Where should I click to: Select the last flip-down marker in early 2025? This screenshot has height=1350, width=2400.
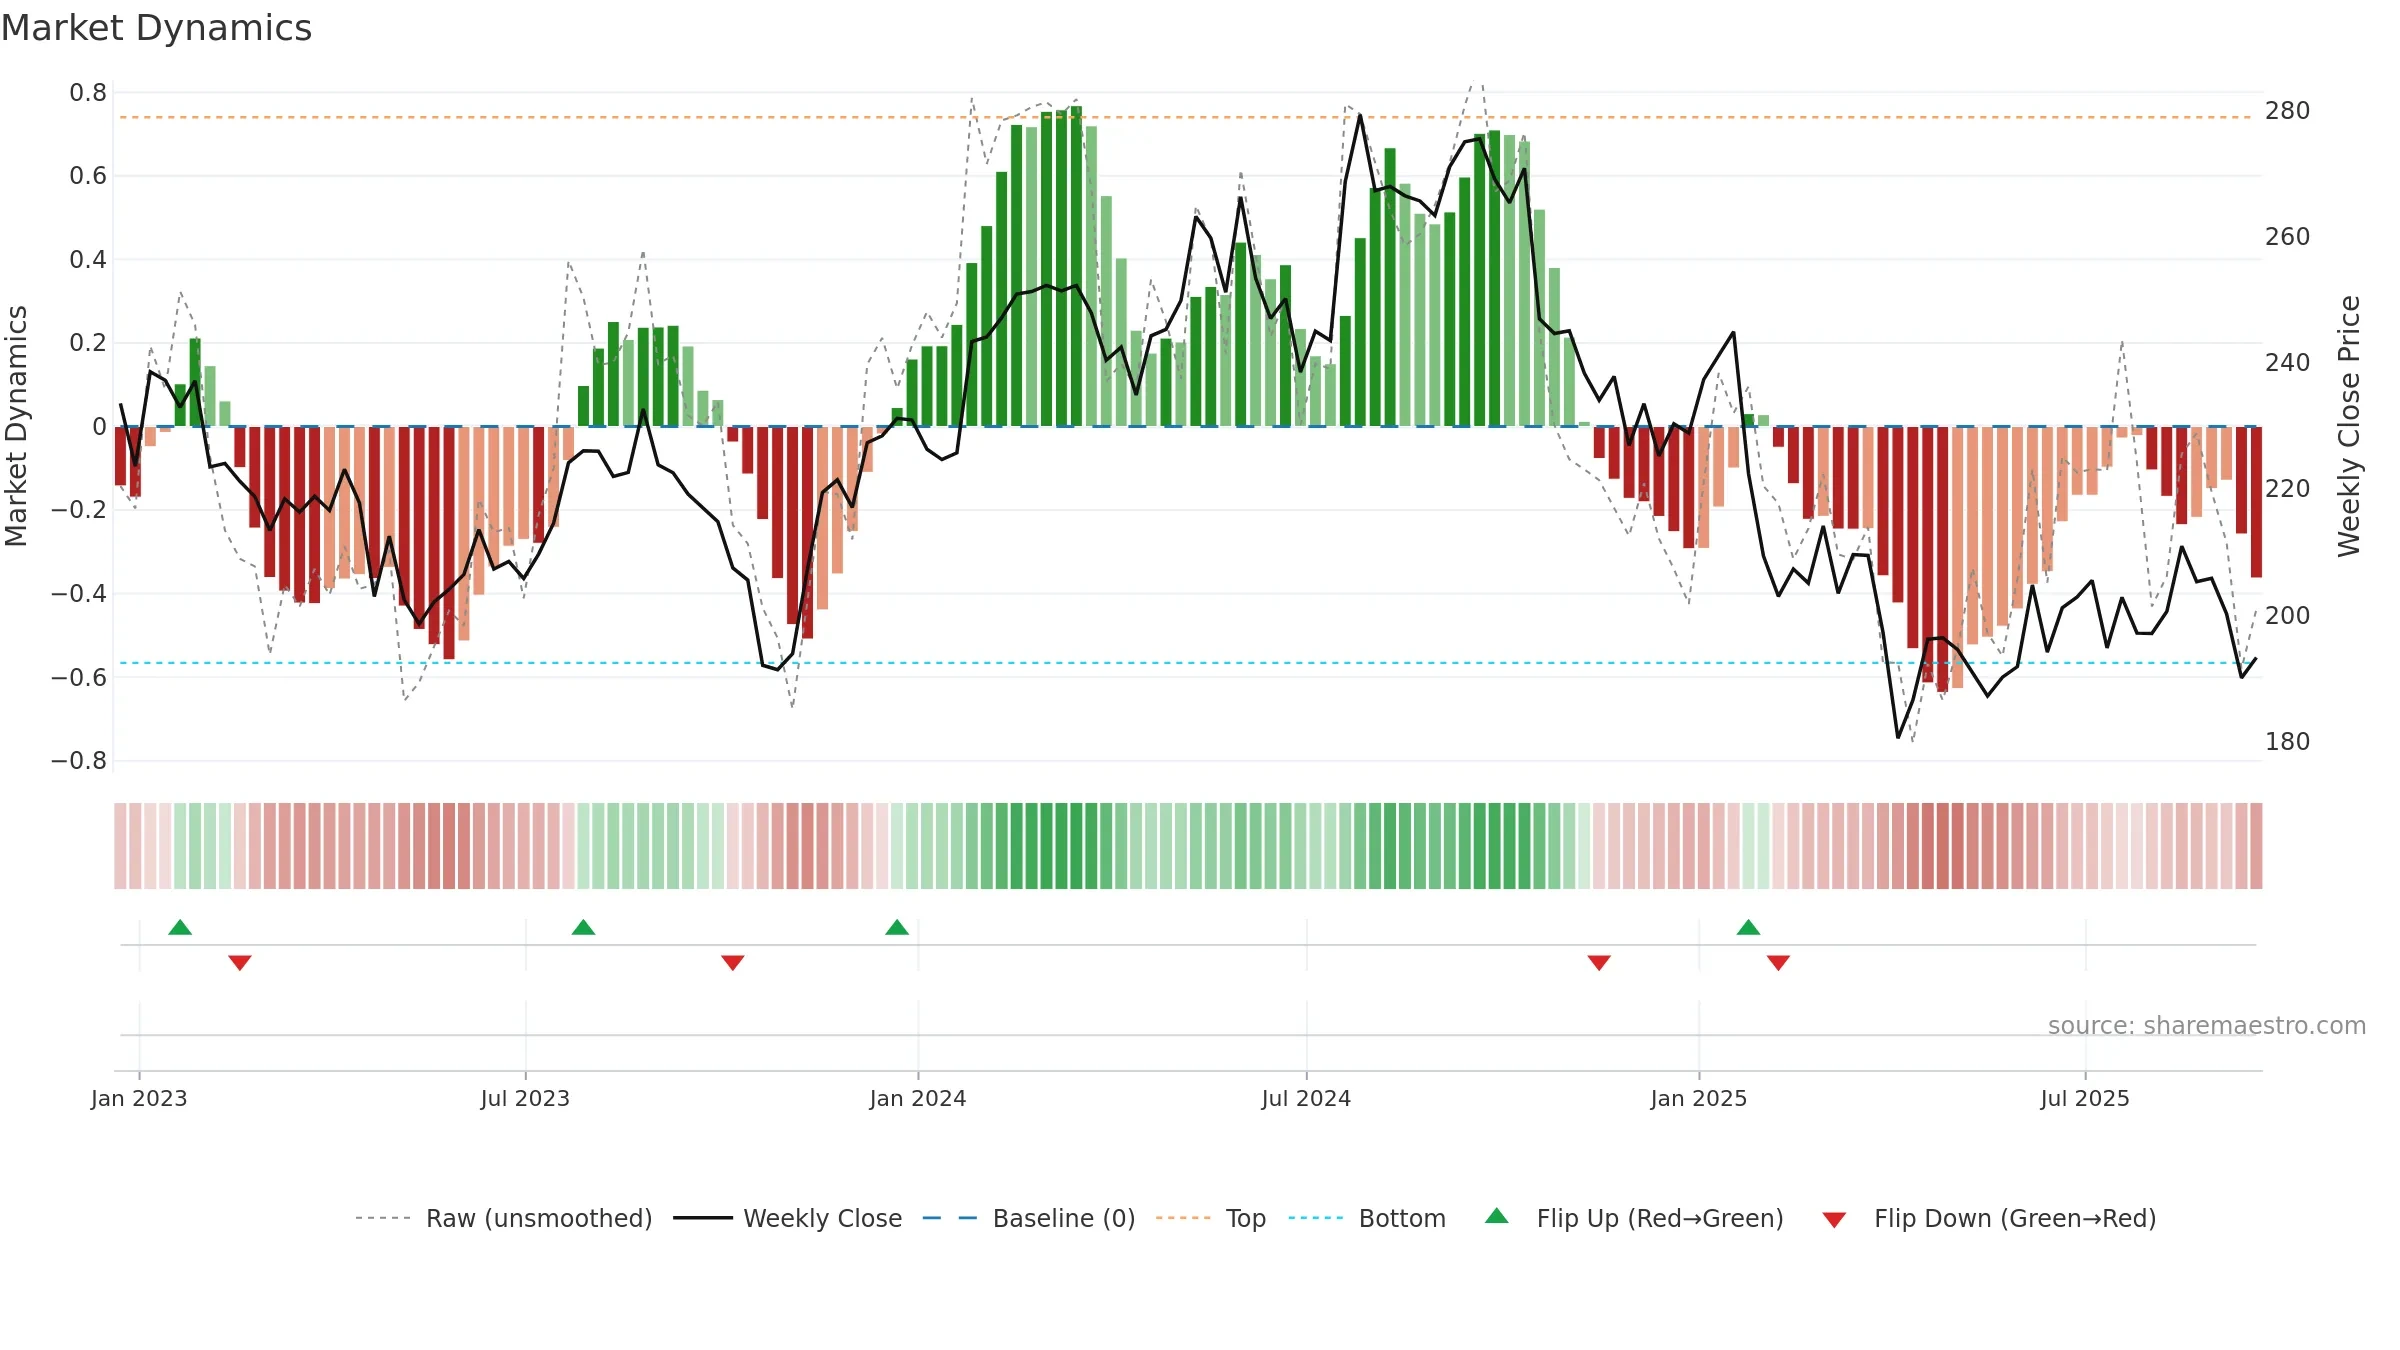point(1778,962)
